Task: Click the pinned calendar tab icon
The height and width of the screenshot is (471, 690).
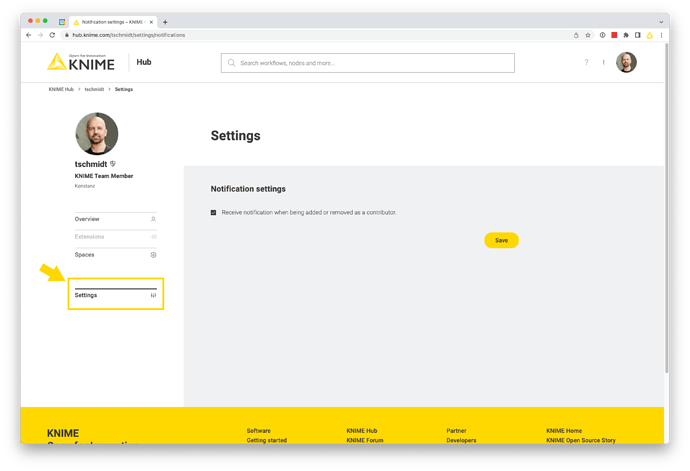Action: click(x=62, y=22)
